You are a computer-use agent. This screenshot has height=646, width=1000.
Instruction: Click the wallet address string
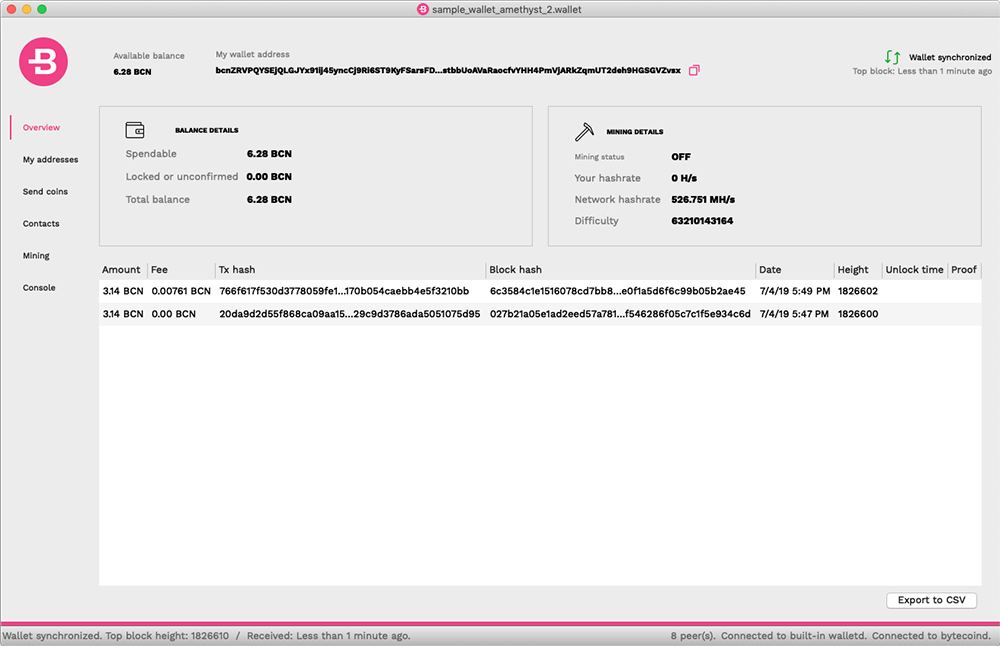tap(448, 70)
